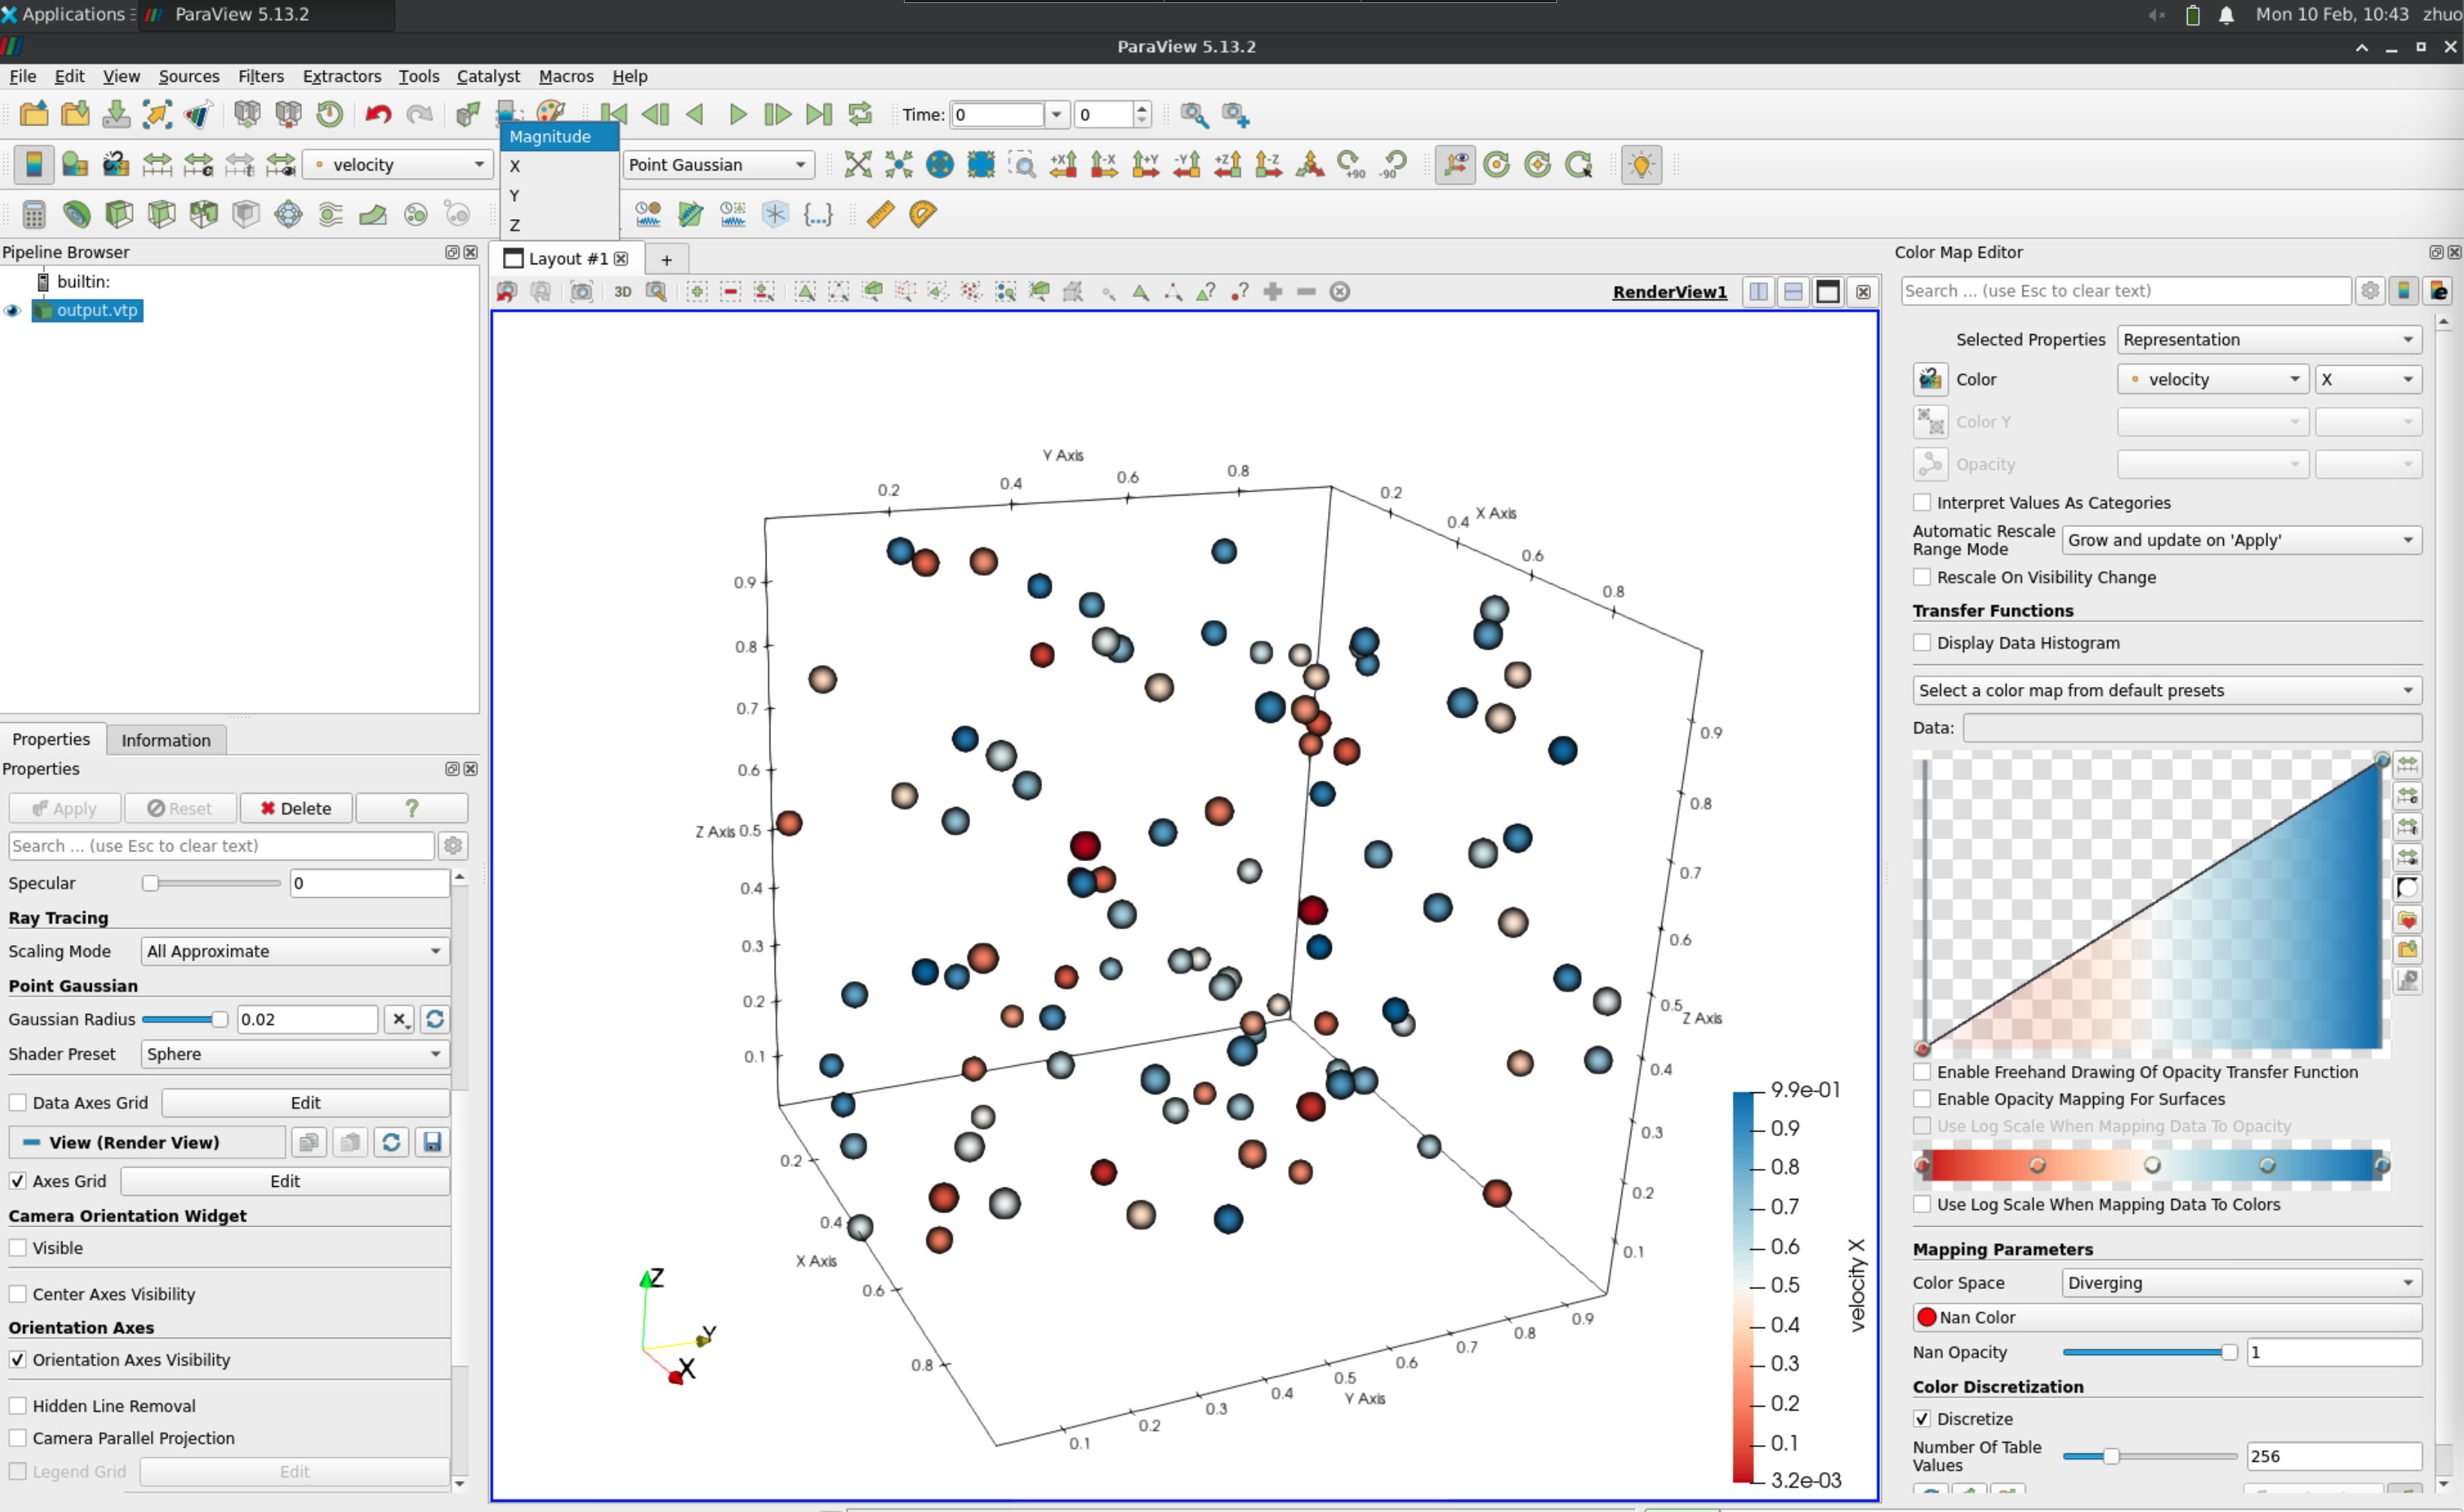
Task: Click Zoom to data icon
Action: pyautogui.click(x=898, y=164)
